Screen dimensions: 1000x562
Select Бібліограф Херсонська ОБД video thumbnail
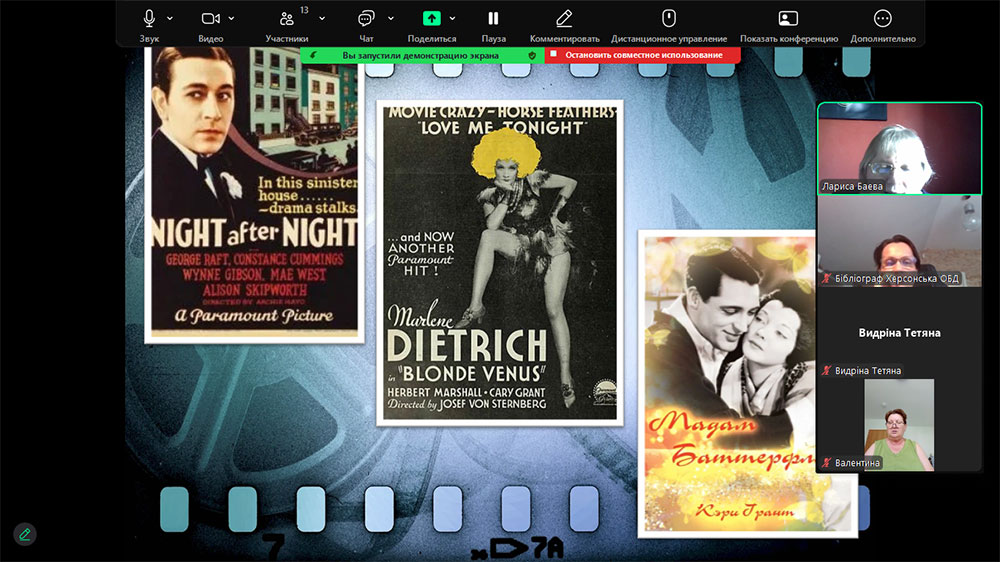[899, 240]
